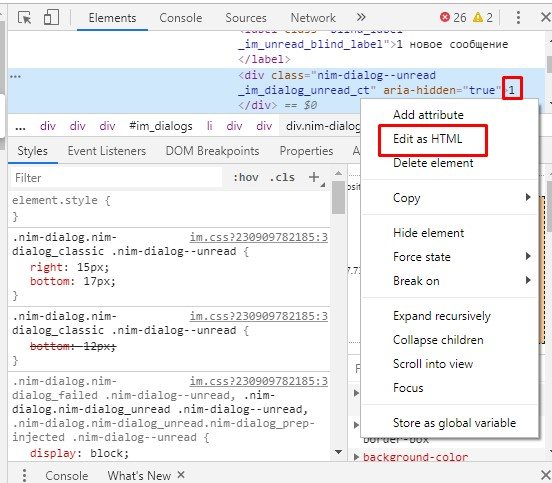
Task: Click the element.style rule header
Action: point(61,200)
